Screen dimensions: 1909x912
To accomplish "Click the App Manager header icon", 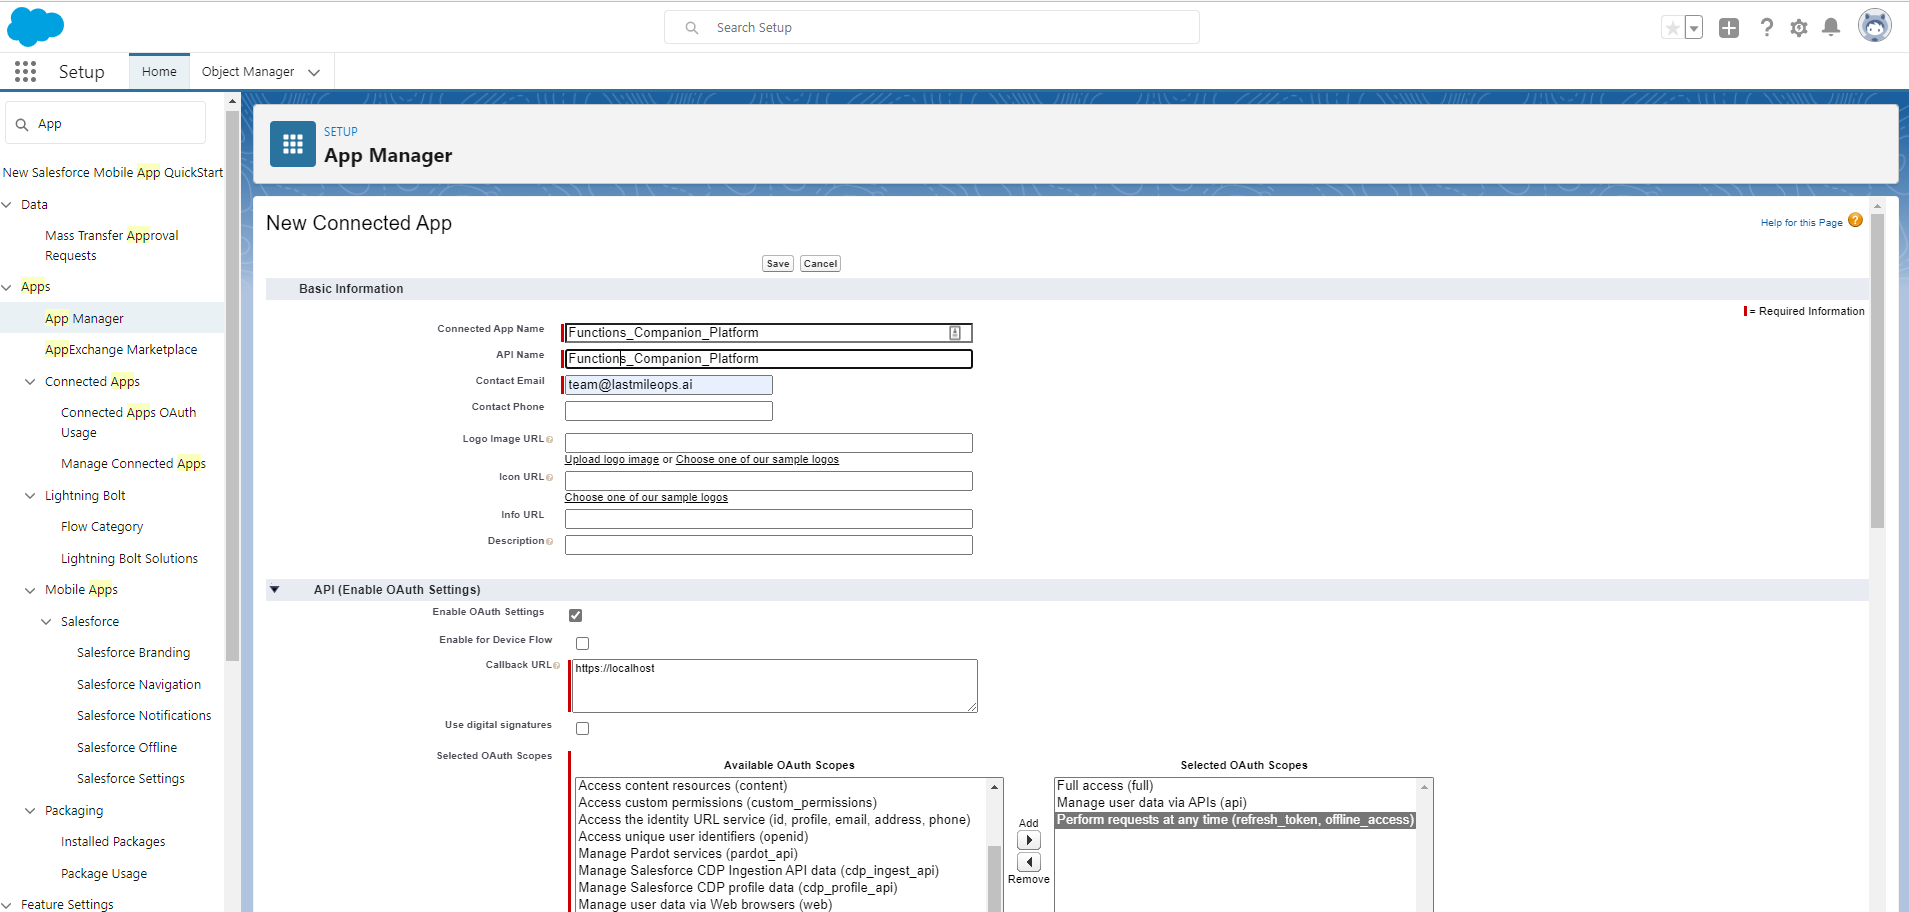I will pos(293,144).
